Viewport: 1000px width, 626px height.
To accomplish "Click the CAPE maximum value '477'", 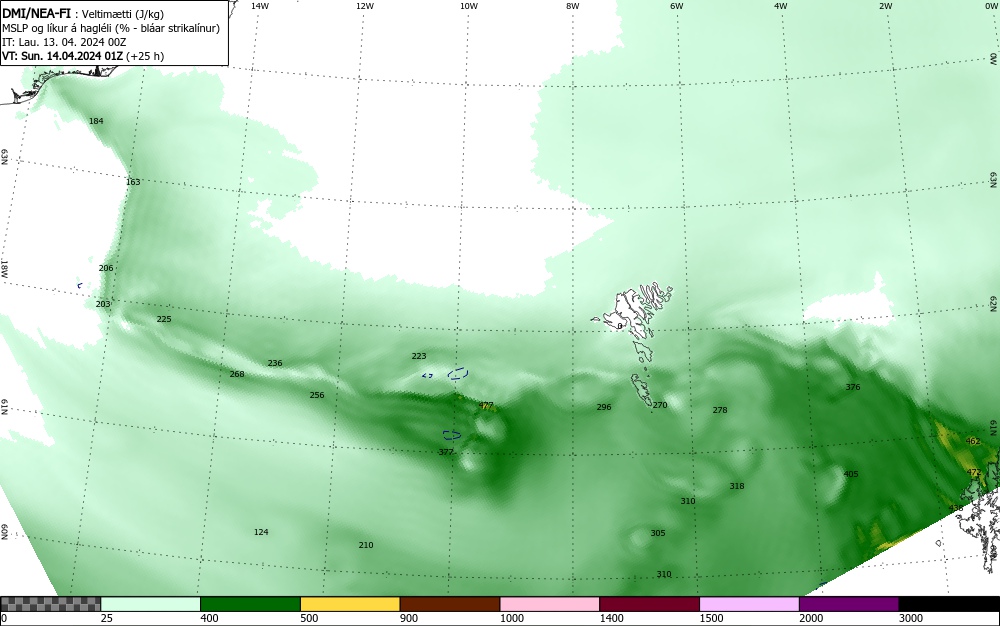I will (486, 405).
